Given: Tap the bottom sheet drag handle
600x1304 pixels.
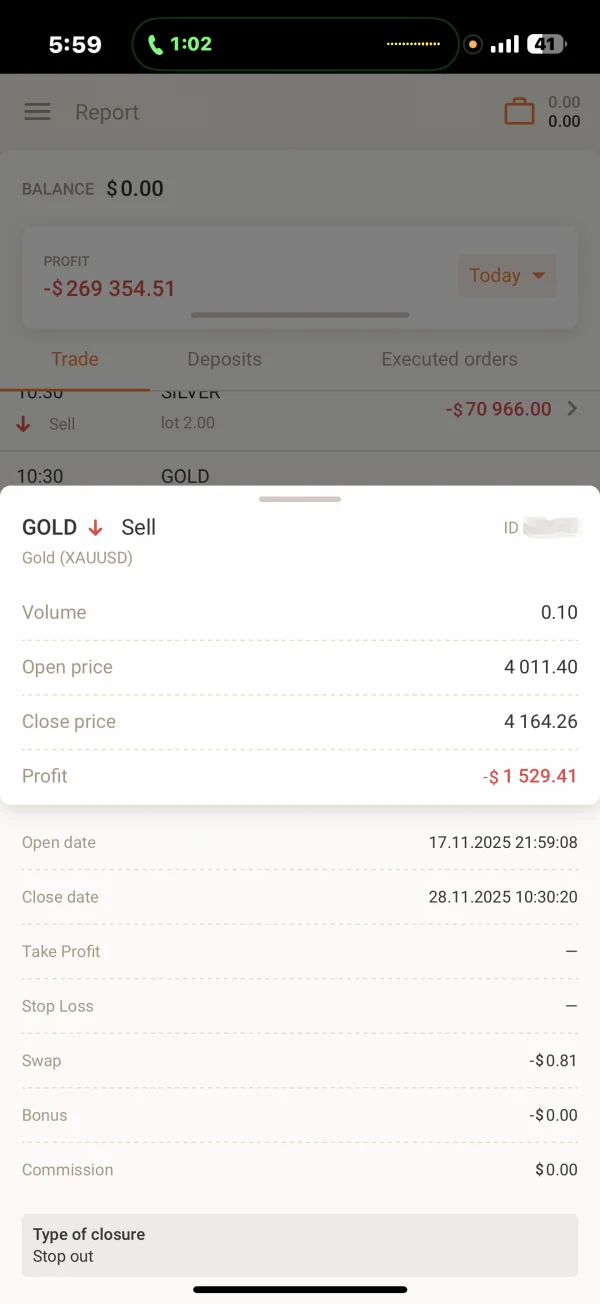Looking at the screenshot, I should (x=300, y=498).
